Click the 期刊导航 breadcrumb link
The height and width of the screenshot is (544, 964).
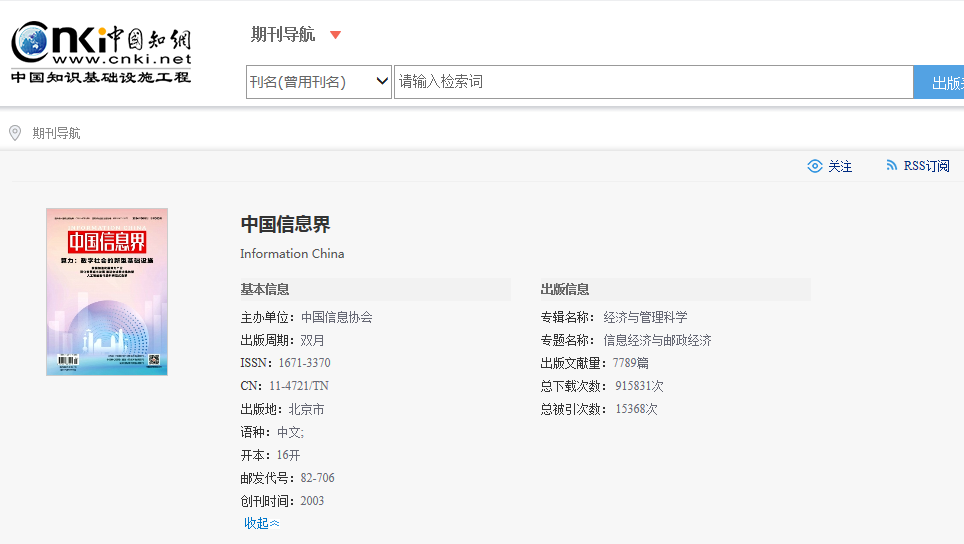[56, 133]
